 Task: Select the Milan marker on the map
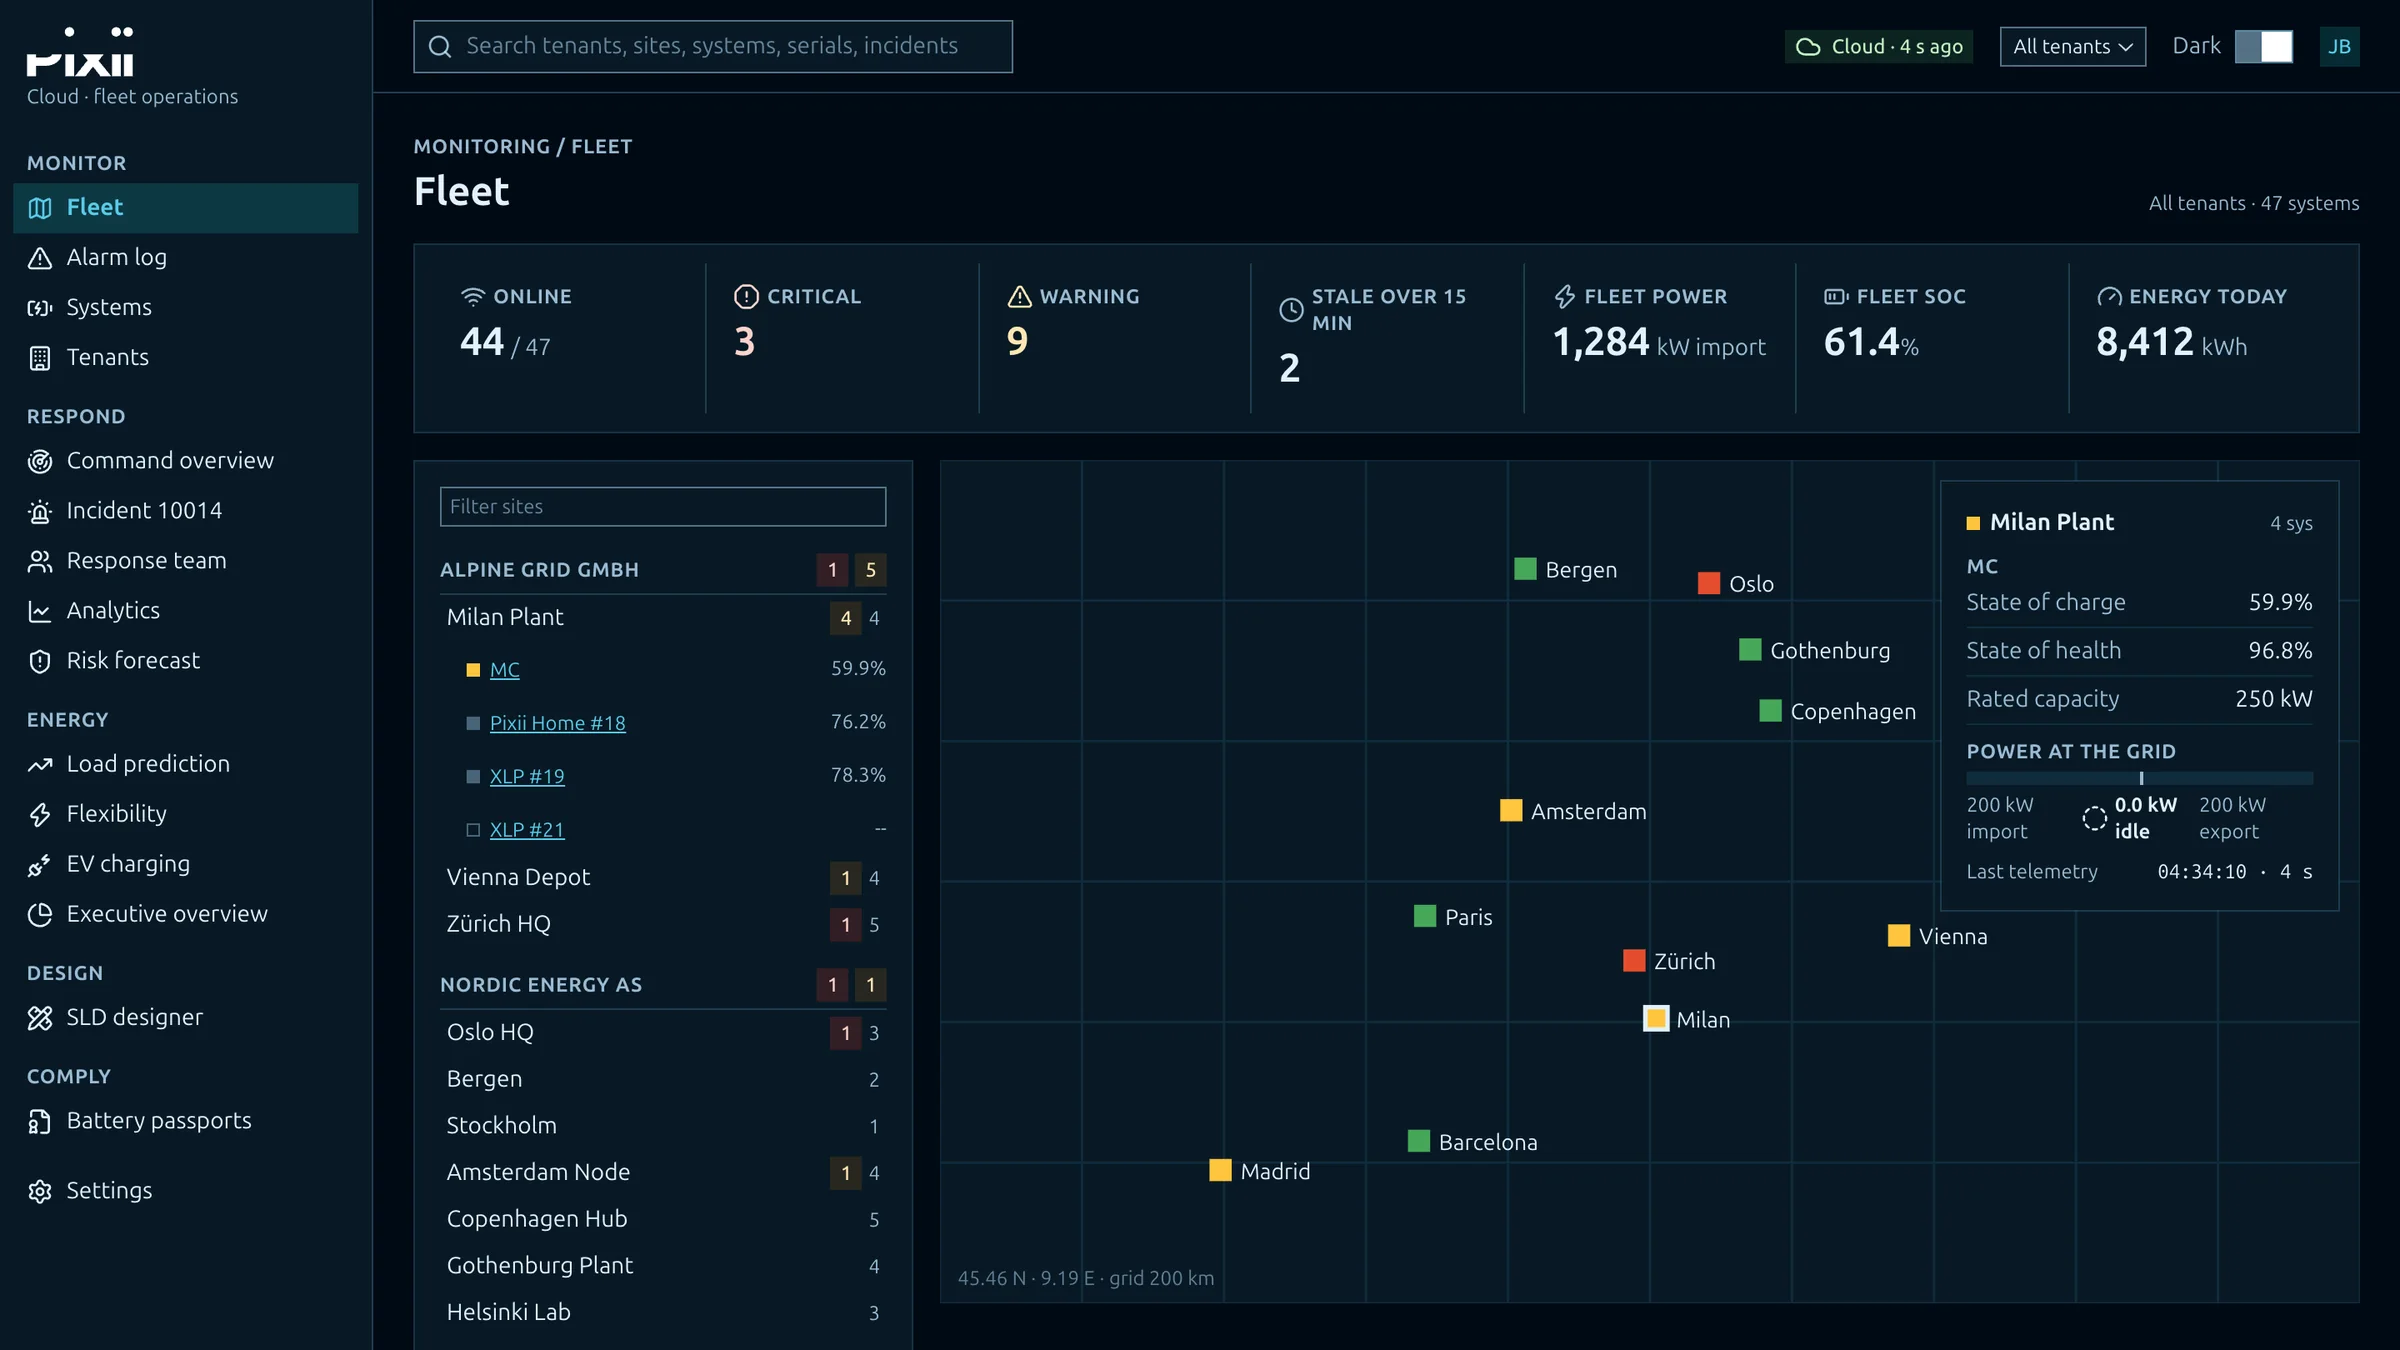(x=1656, y=1019)
